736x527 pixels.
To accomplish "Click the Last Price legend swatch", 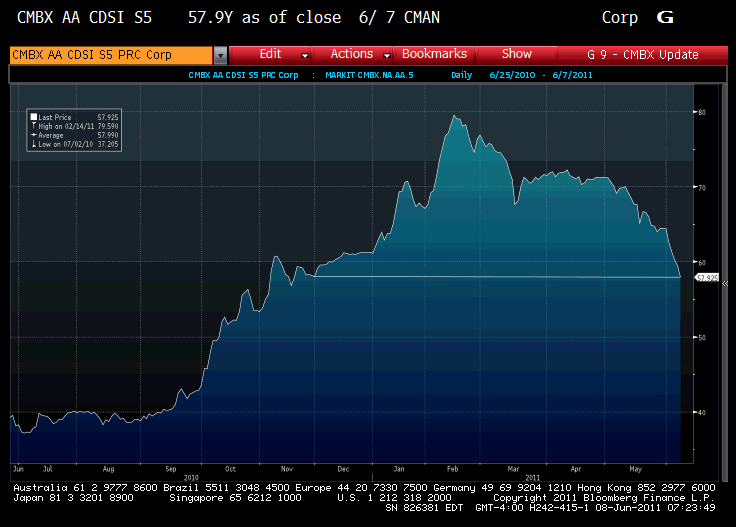I will (34, 117).
